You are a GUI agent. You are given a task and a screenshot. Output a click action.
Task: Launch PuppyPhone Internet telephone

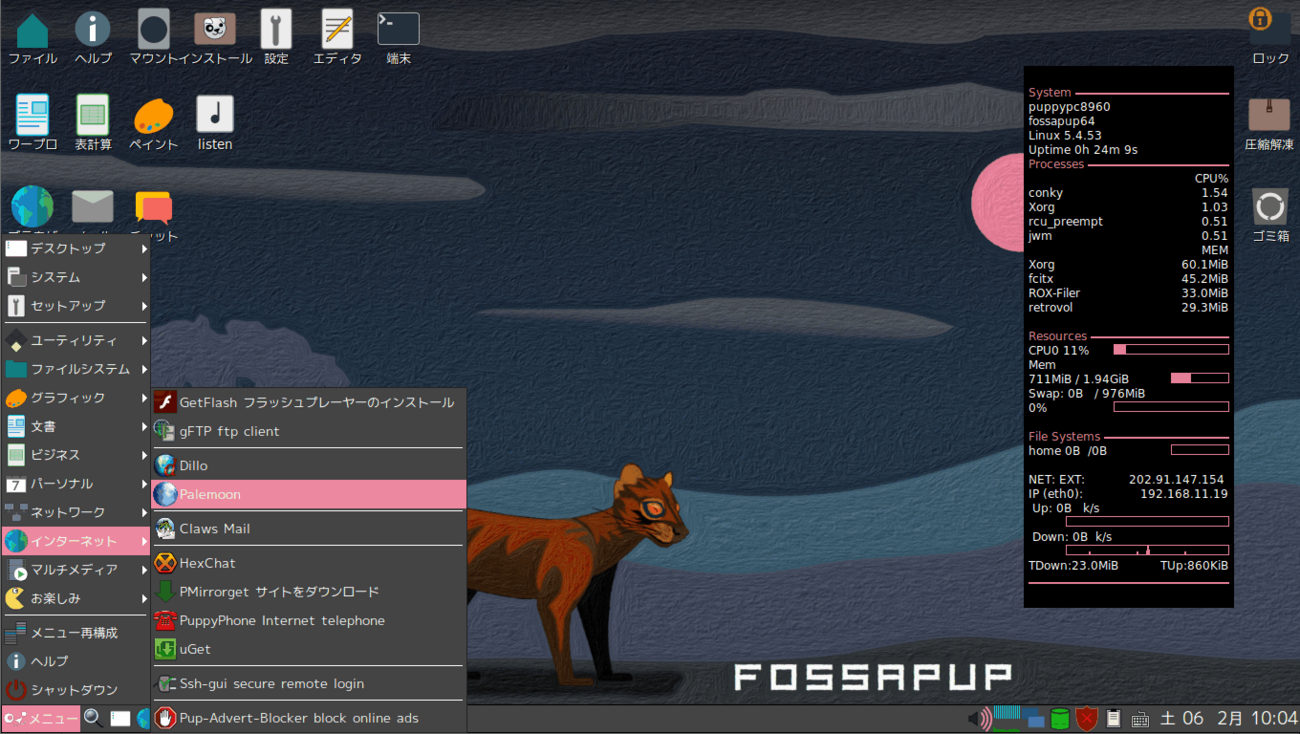point(309,621)
